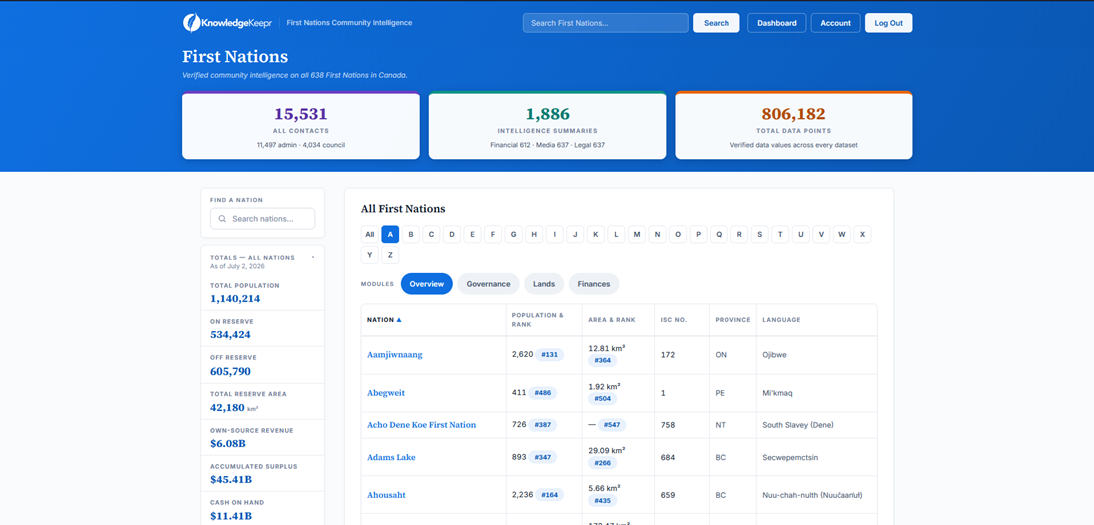Switch to the Overview module

tap(426, 284)
